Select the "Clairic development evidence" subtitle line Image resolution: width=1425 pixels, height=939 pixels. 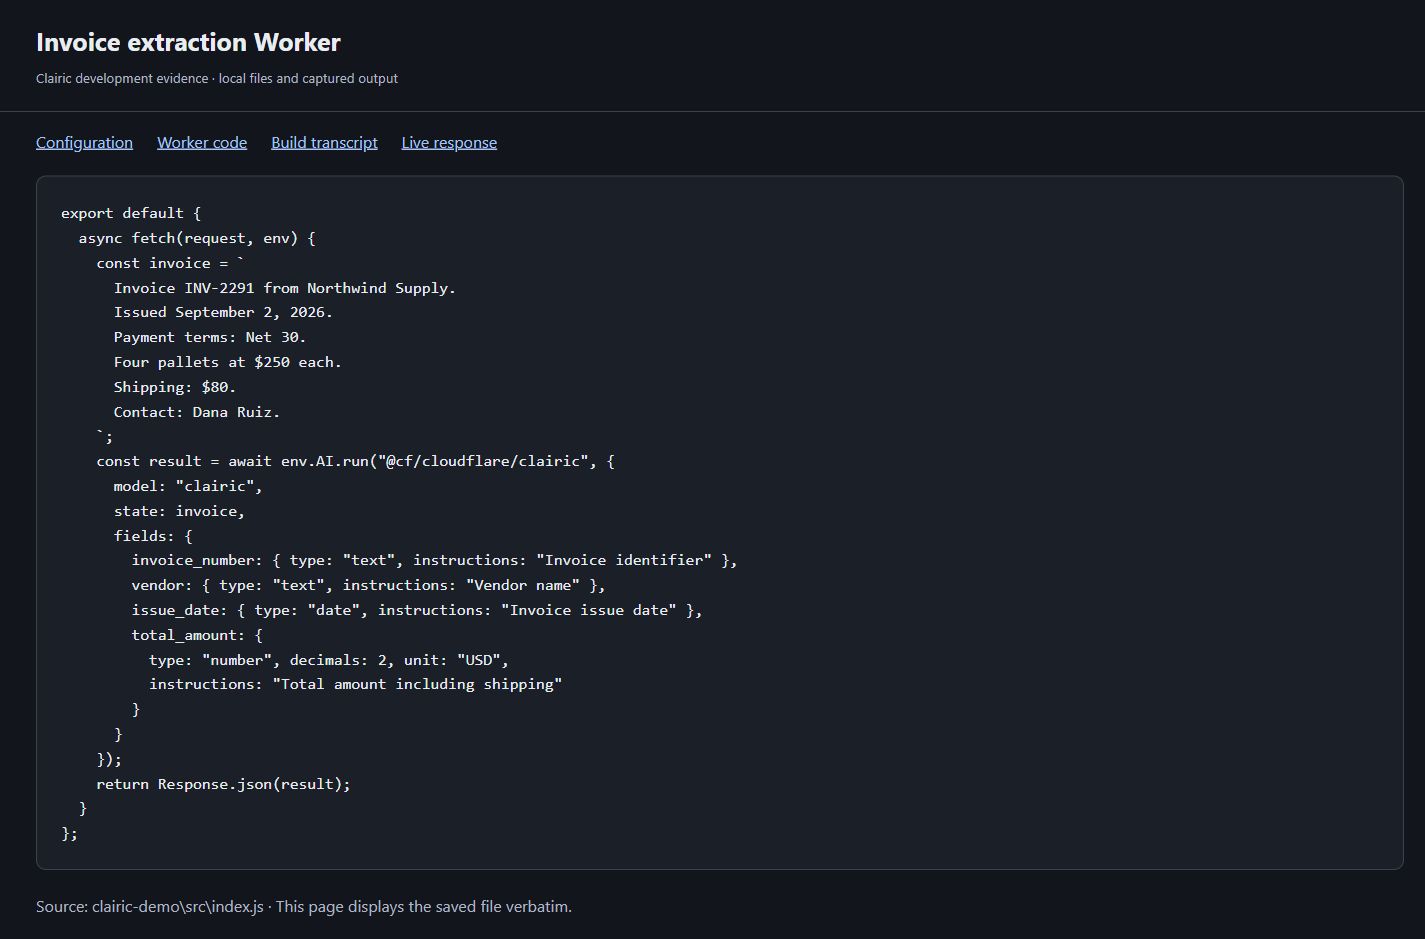[217, 78]
